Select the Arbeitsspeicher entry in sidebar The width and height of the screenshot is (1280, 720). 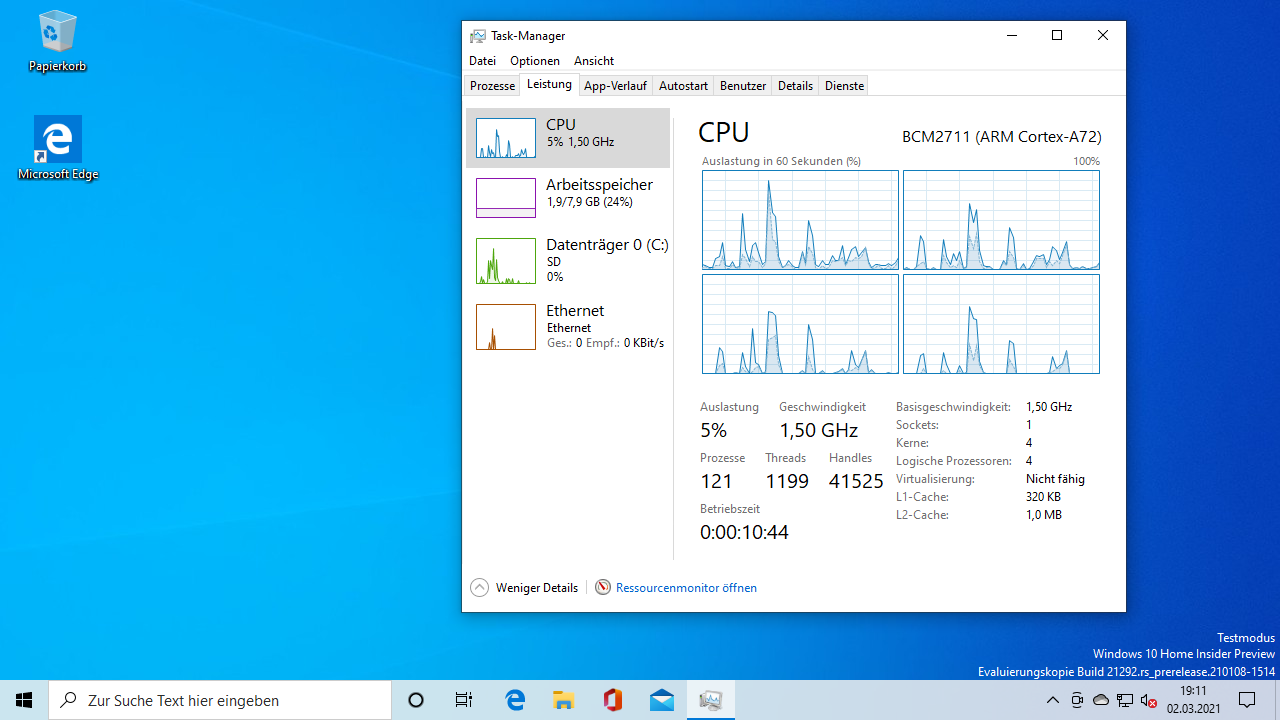coord(568,197)
